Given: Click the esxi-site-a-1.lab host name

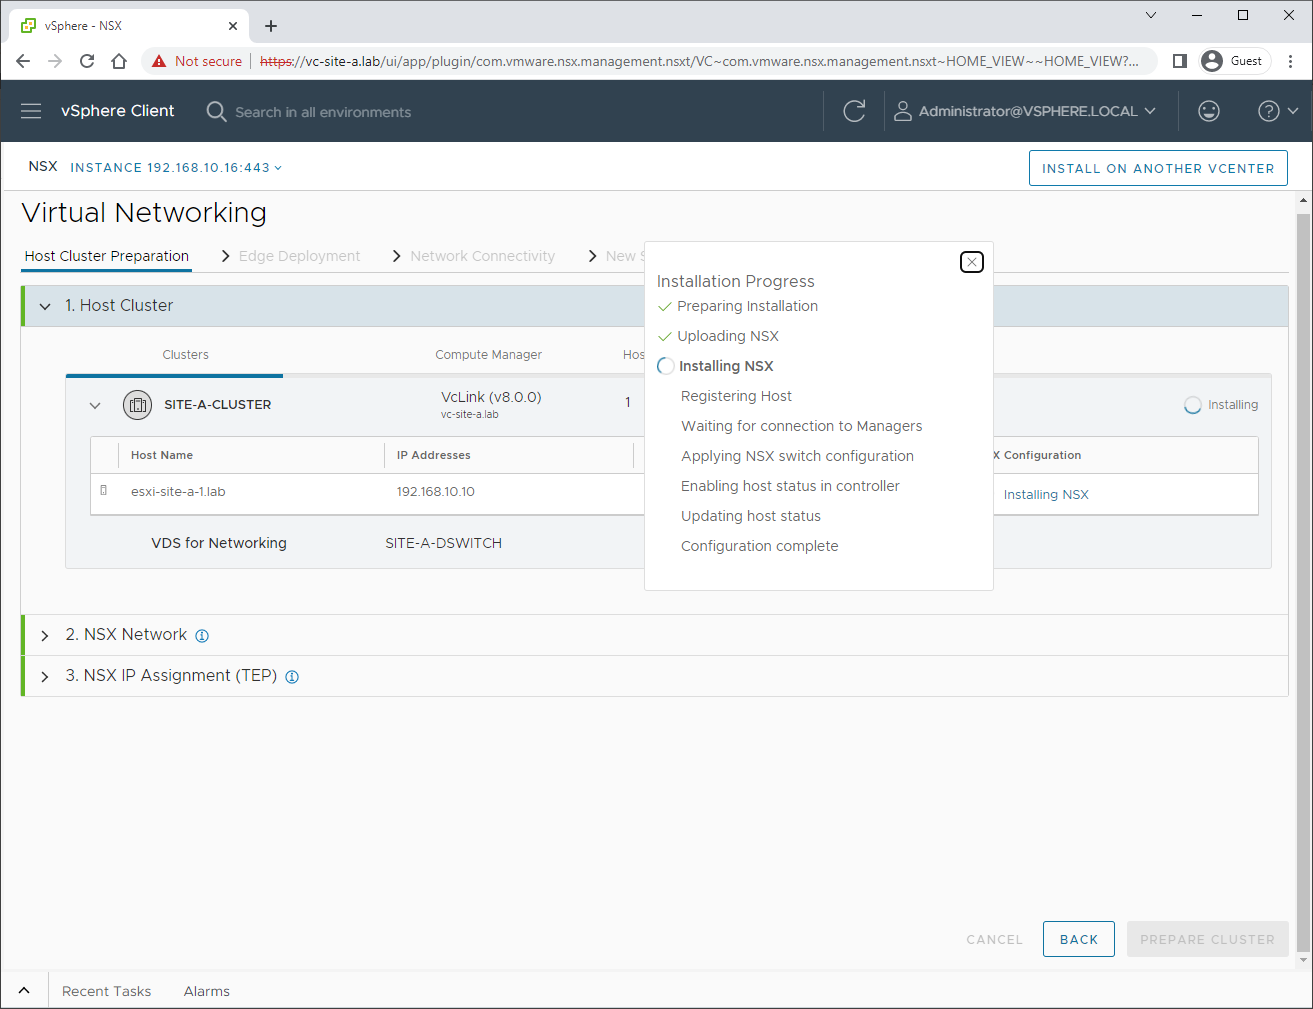Looking at the screenshot, I should pos(178,492).
